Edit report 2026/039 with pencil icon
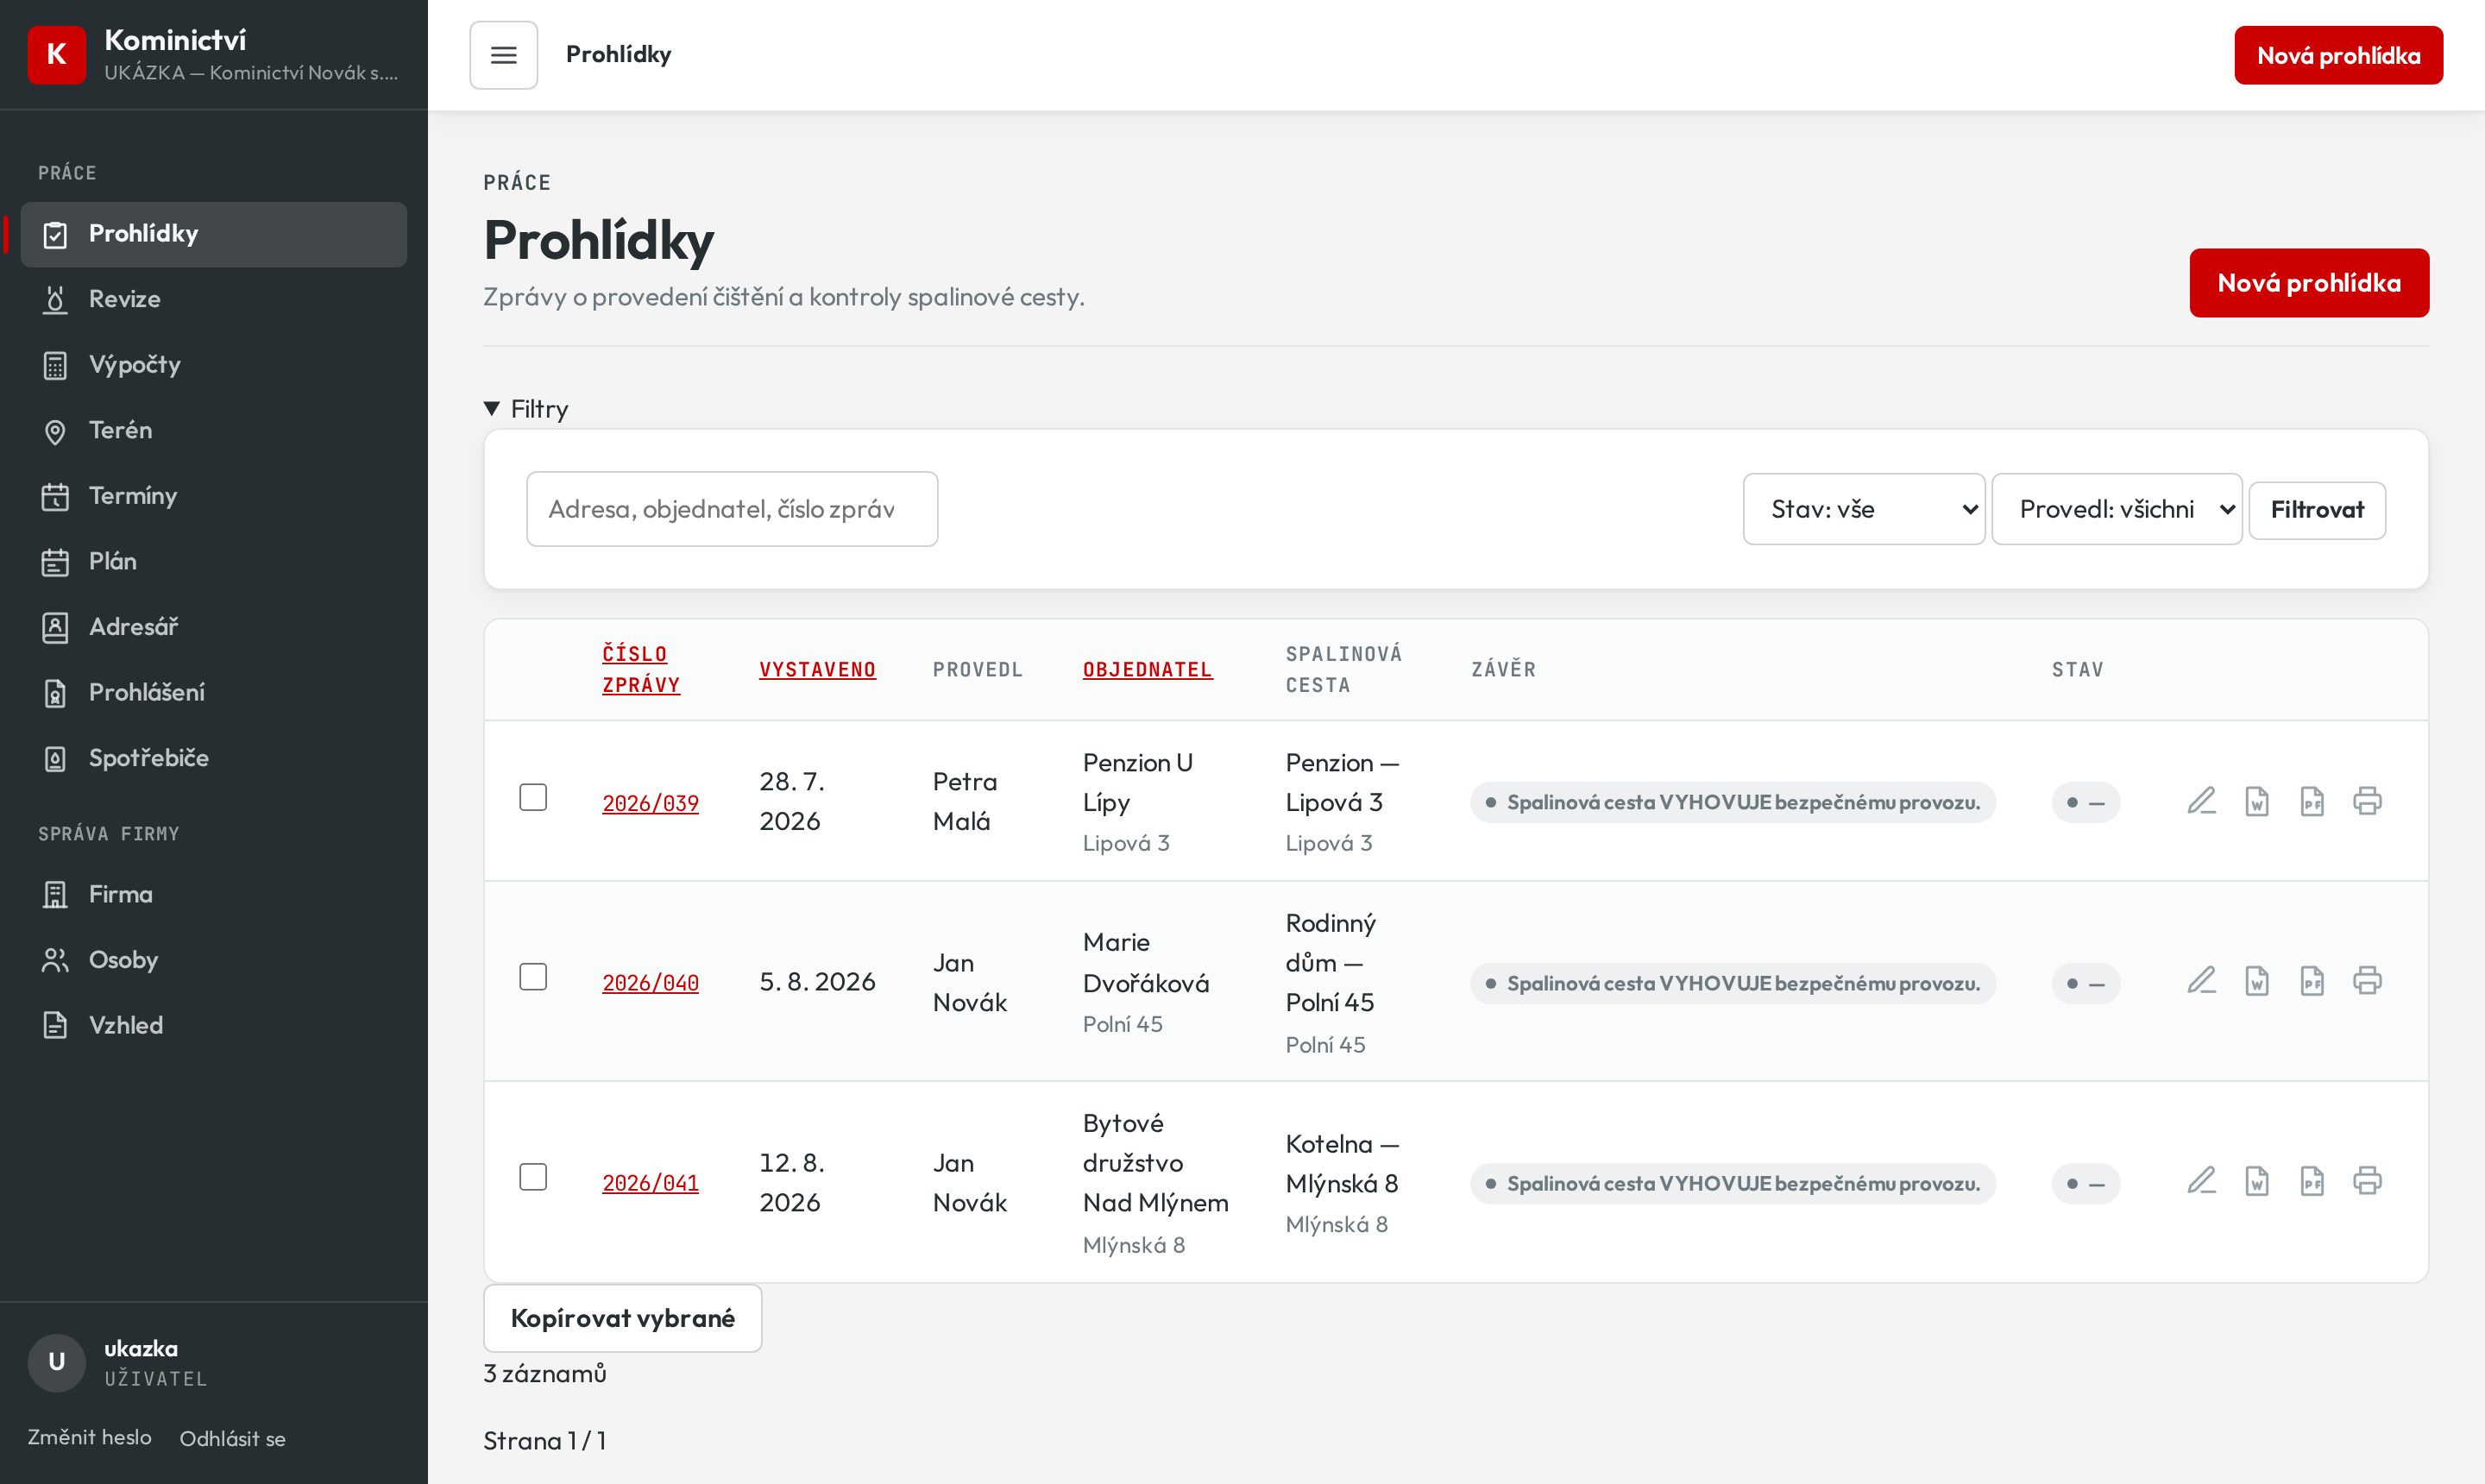The height and width of the screenshot is (1484, 2485). tap(2201, 801)
